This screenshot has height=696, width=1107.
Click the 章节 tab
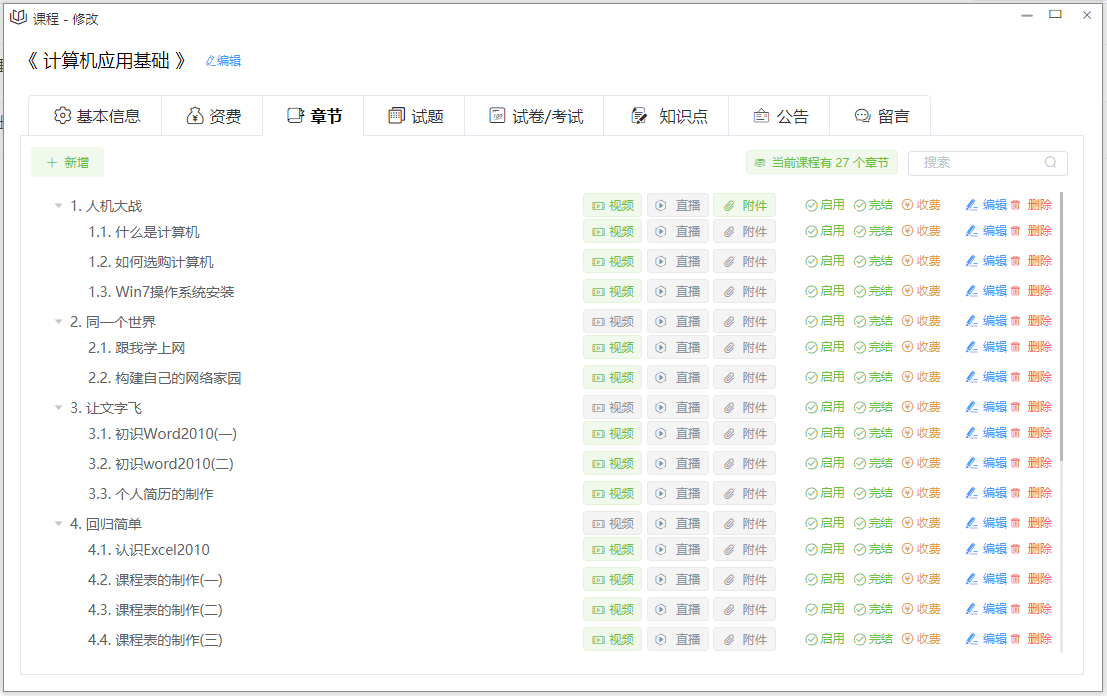point(313,116)
